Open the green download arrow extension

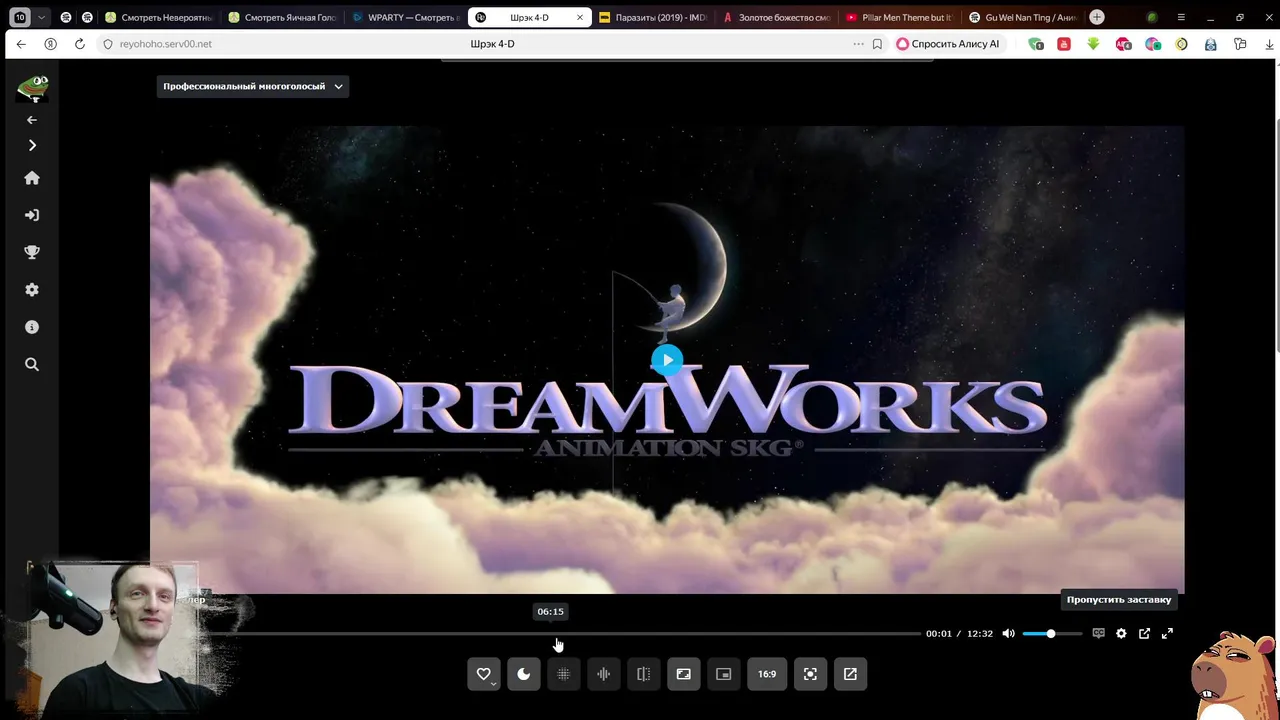click(1093, 44)
